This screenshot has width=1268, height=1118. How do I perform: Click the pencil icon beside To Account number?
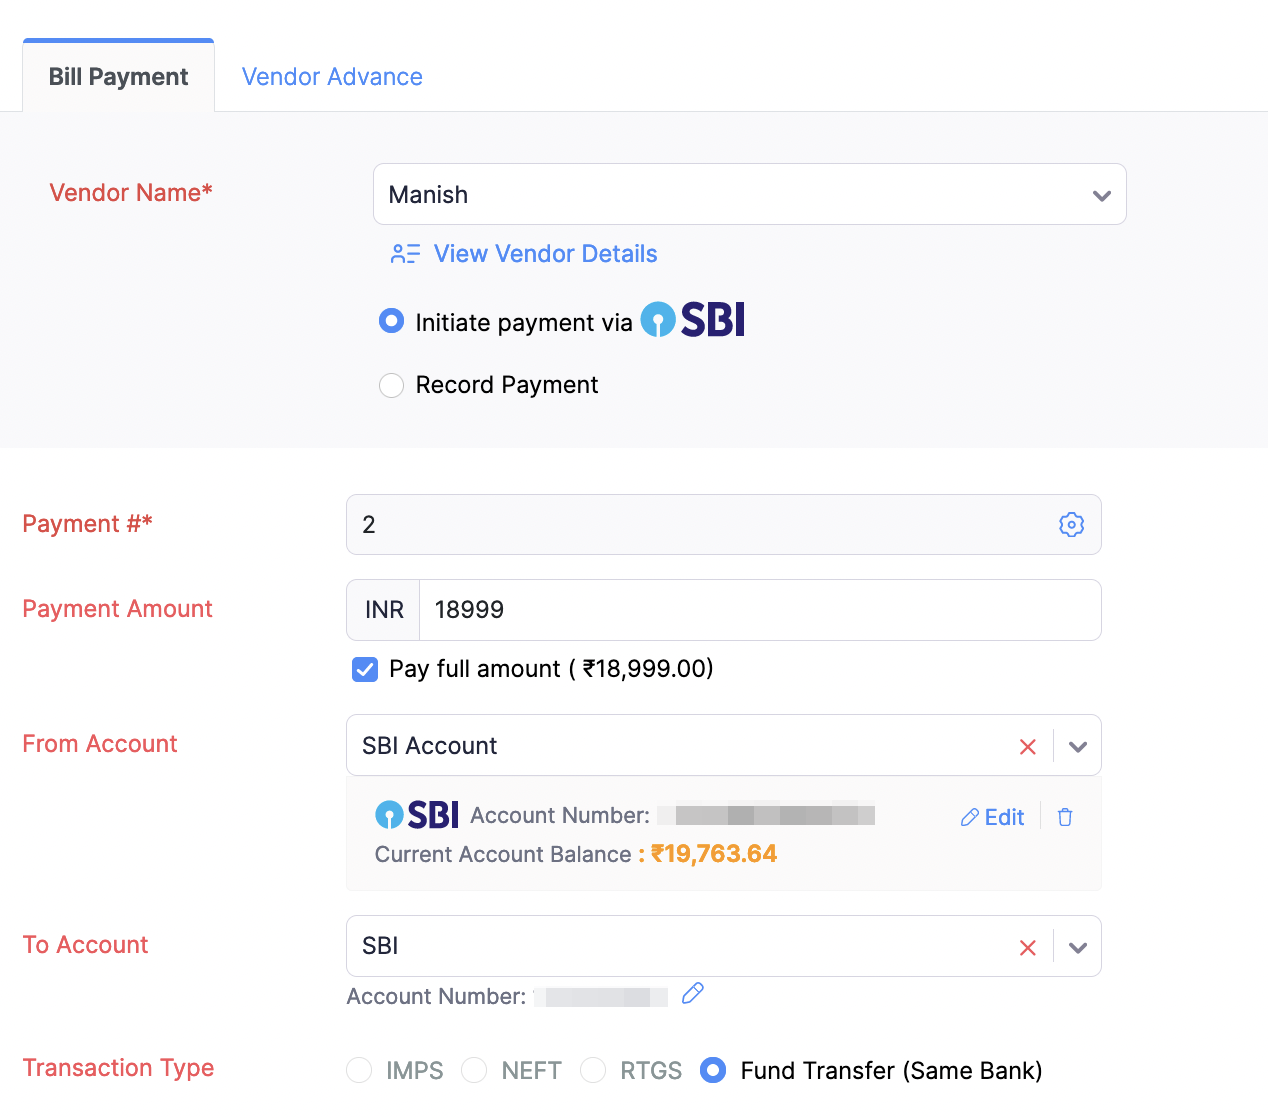click(692, 993)
